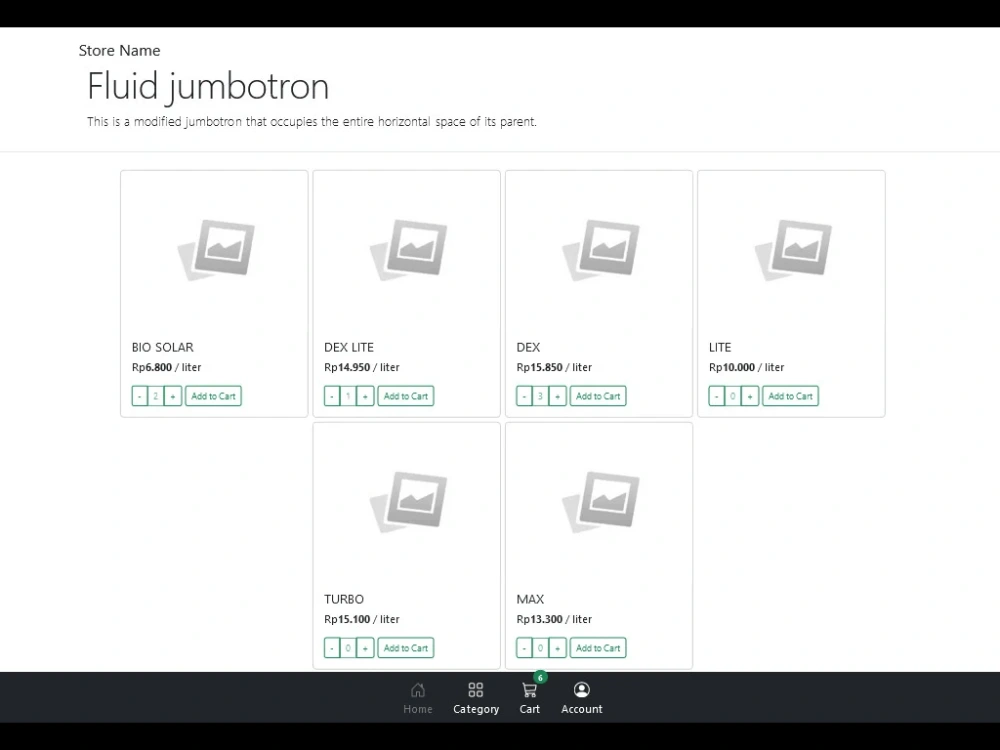This screenshot has height=750, width=1000.
Task: Open the Rp10.000 LITE product image
Action: pos(793,250)
